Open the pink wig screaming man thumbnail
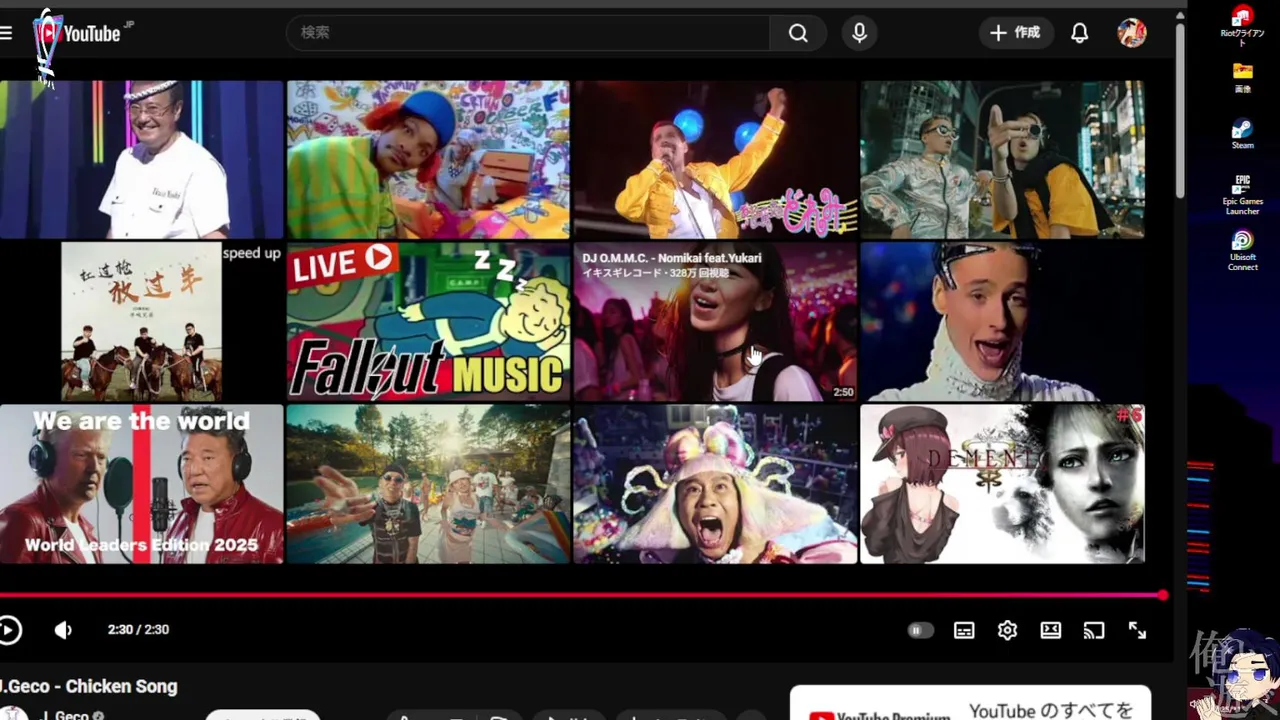 pos(715,484)
